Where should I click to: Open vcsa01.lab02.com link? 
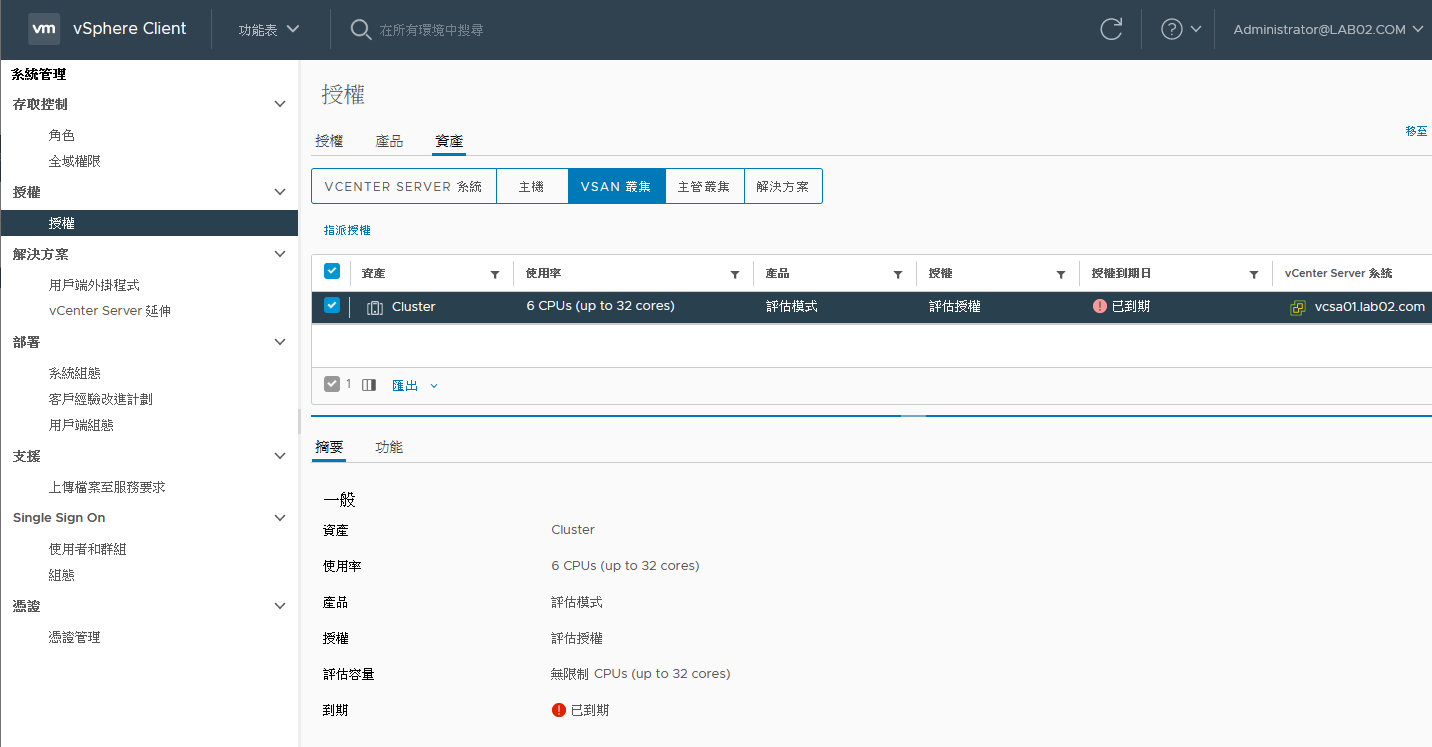click(1369, 307)
